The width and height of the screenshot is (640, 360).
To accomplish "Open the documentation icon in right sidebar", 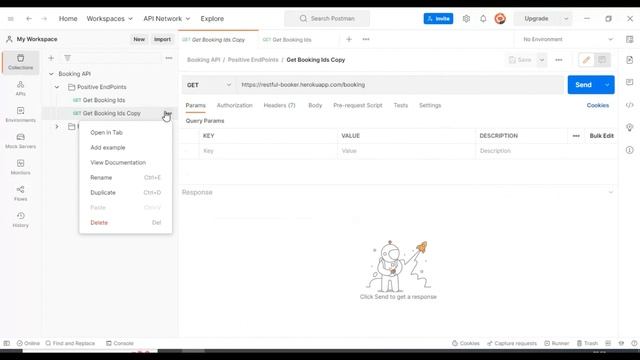I will click(x=629, y=60).
